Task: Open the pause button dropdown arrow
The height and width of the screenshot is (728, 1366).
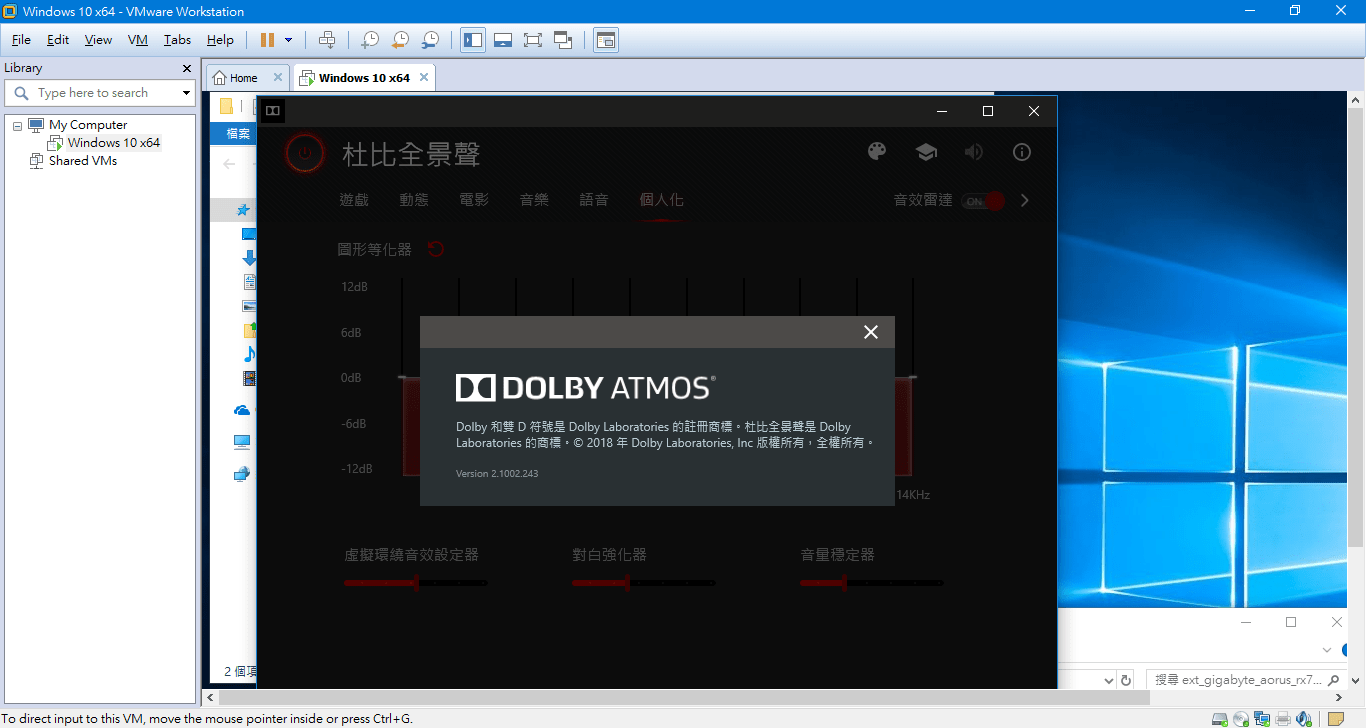Action: coord(287,39)
